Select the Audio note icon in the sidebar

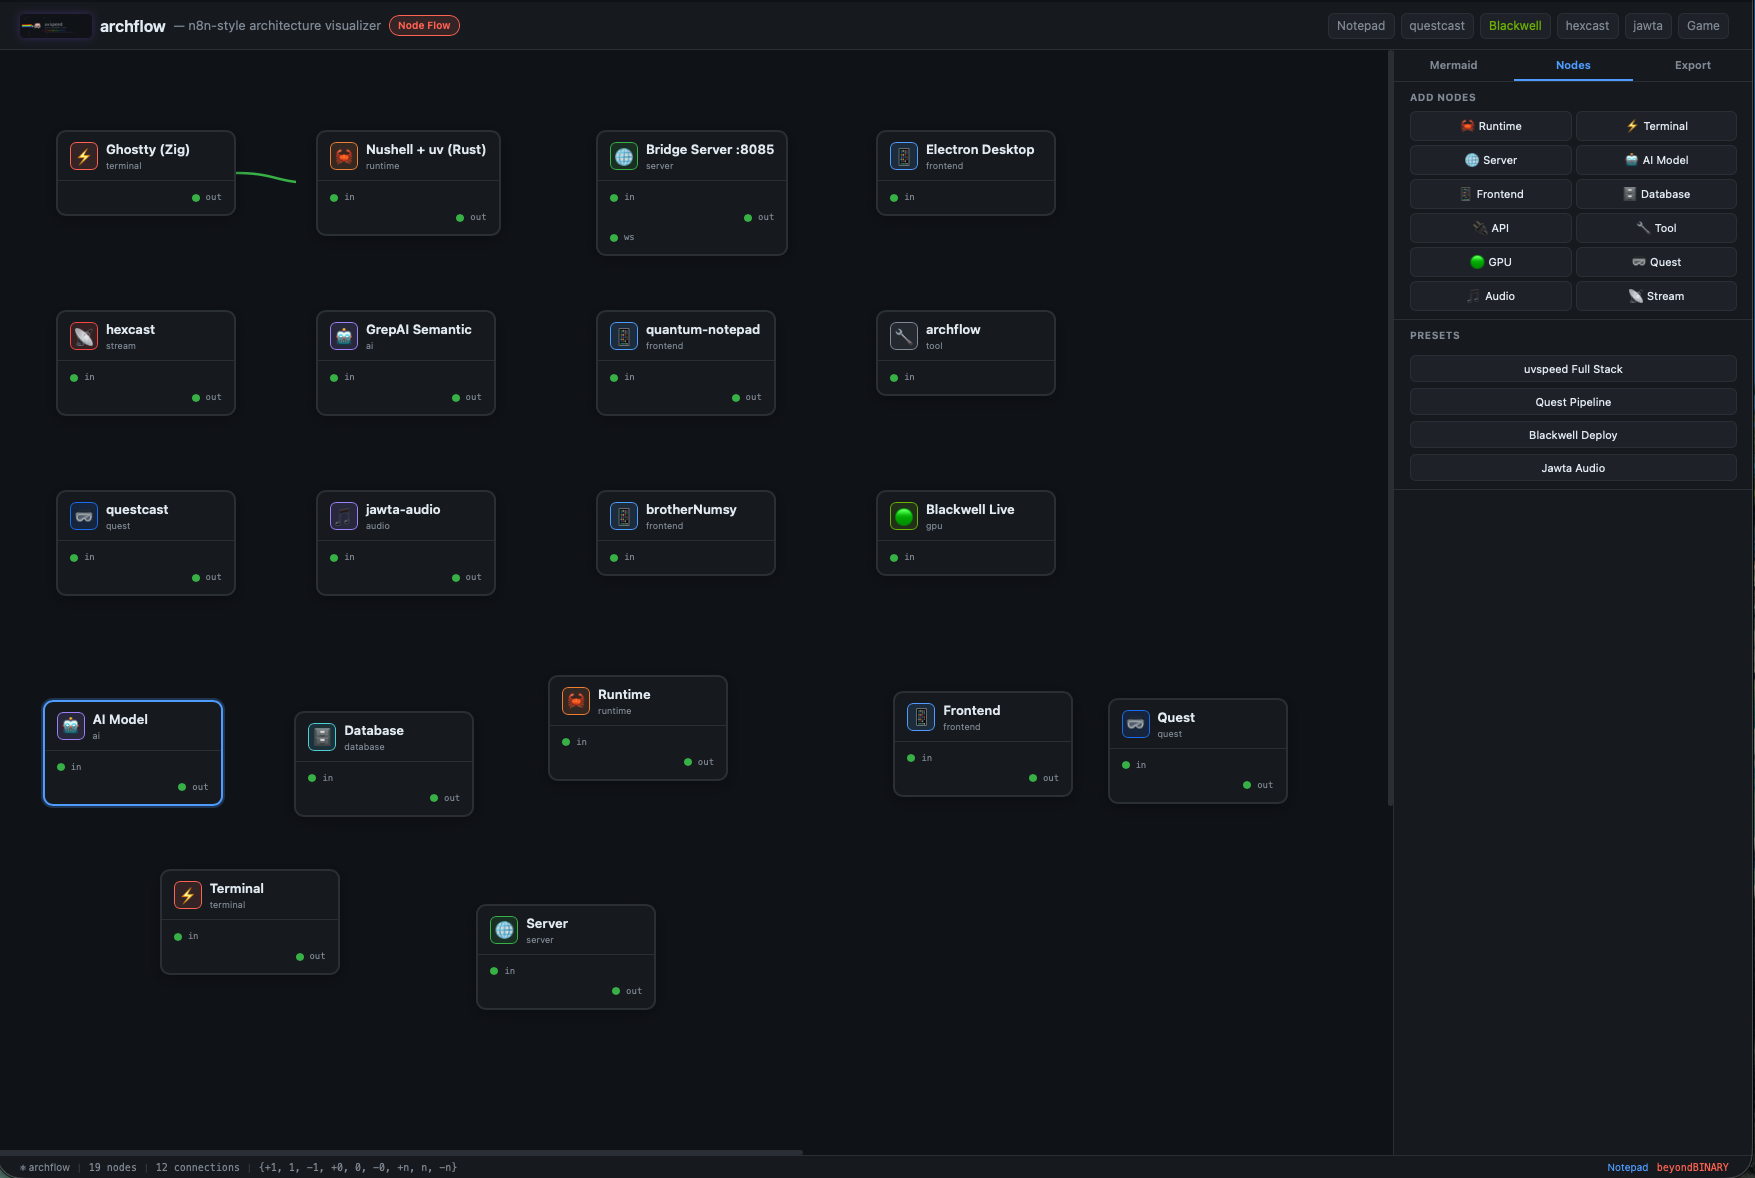point(1473,296)
